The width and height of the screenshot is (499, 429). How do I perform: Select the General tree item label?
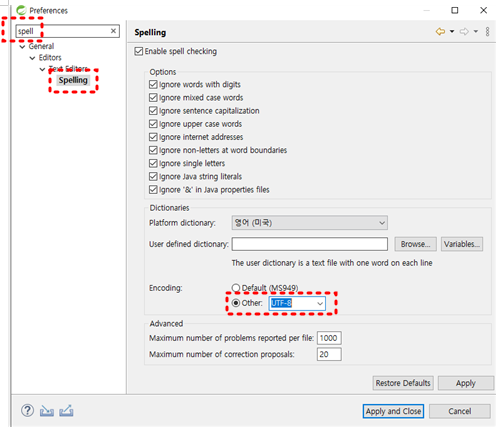41,46
